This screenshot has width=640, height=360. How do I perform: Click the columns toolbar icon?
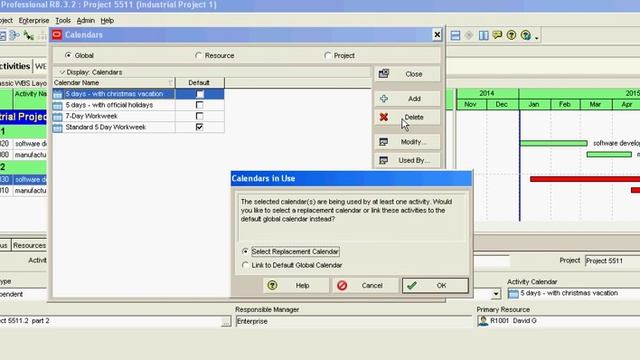[483, 36]
